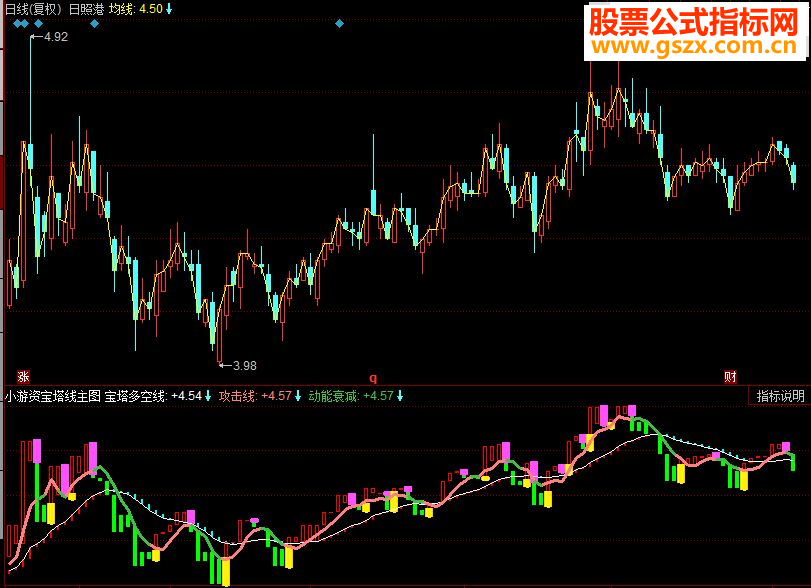
Task: Select the red q marker on the time axis
Action: [373, 379]
